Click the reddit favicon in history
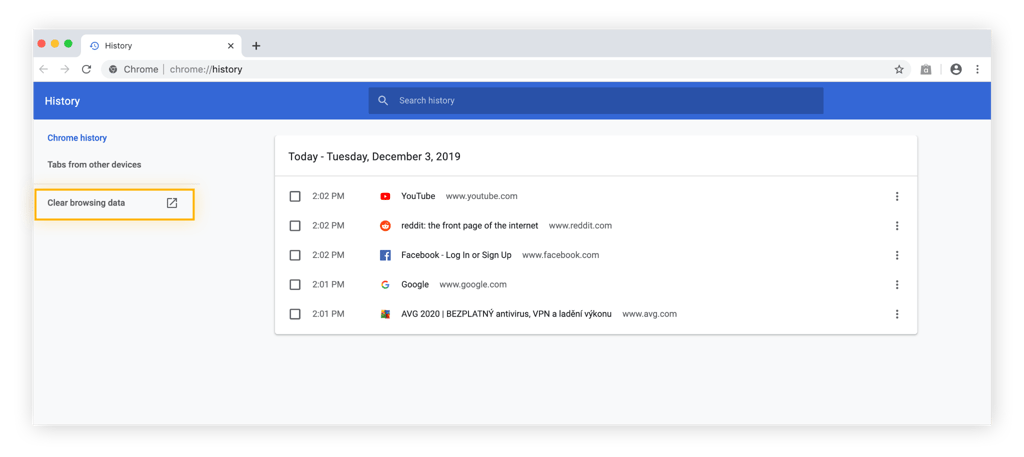1024x457 pixels. (385, 226)
